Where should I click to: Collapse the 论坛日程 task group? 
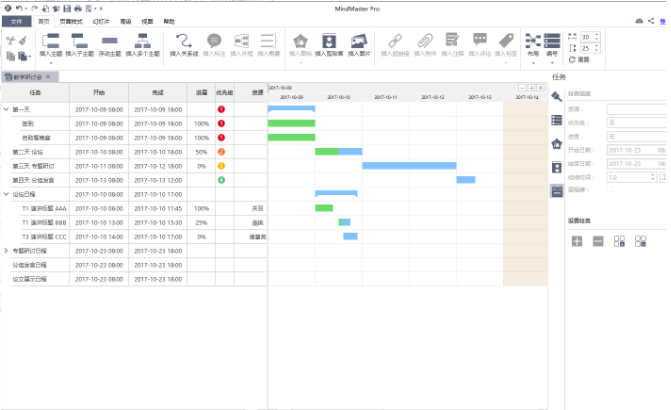coord(6,194)
